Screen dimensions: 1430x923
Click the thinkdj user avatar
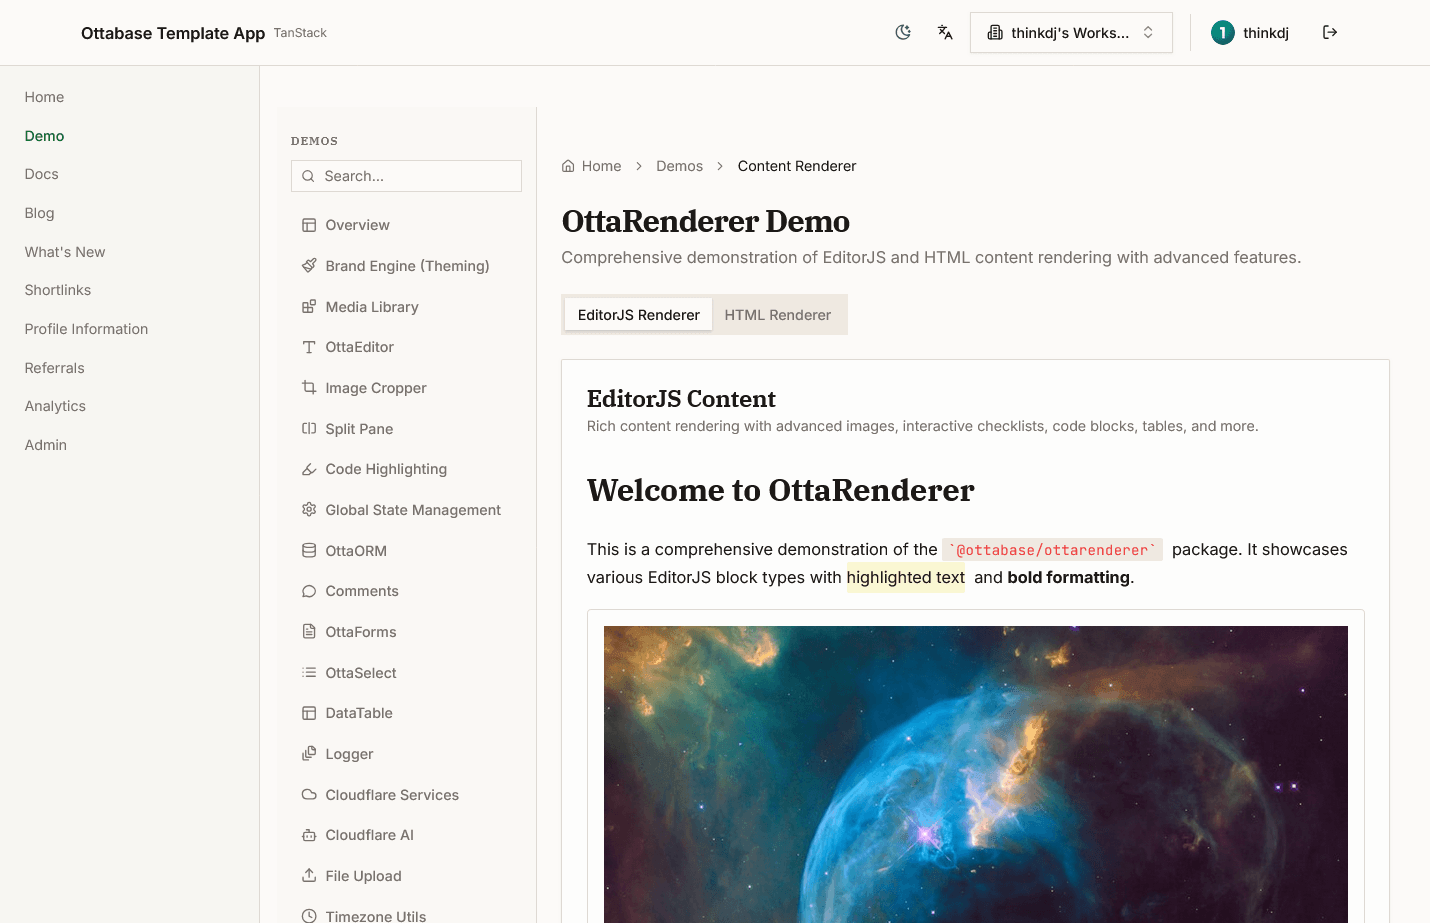(x=1222, y=33)
